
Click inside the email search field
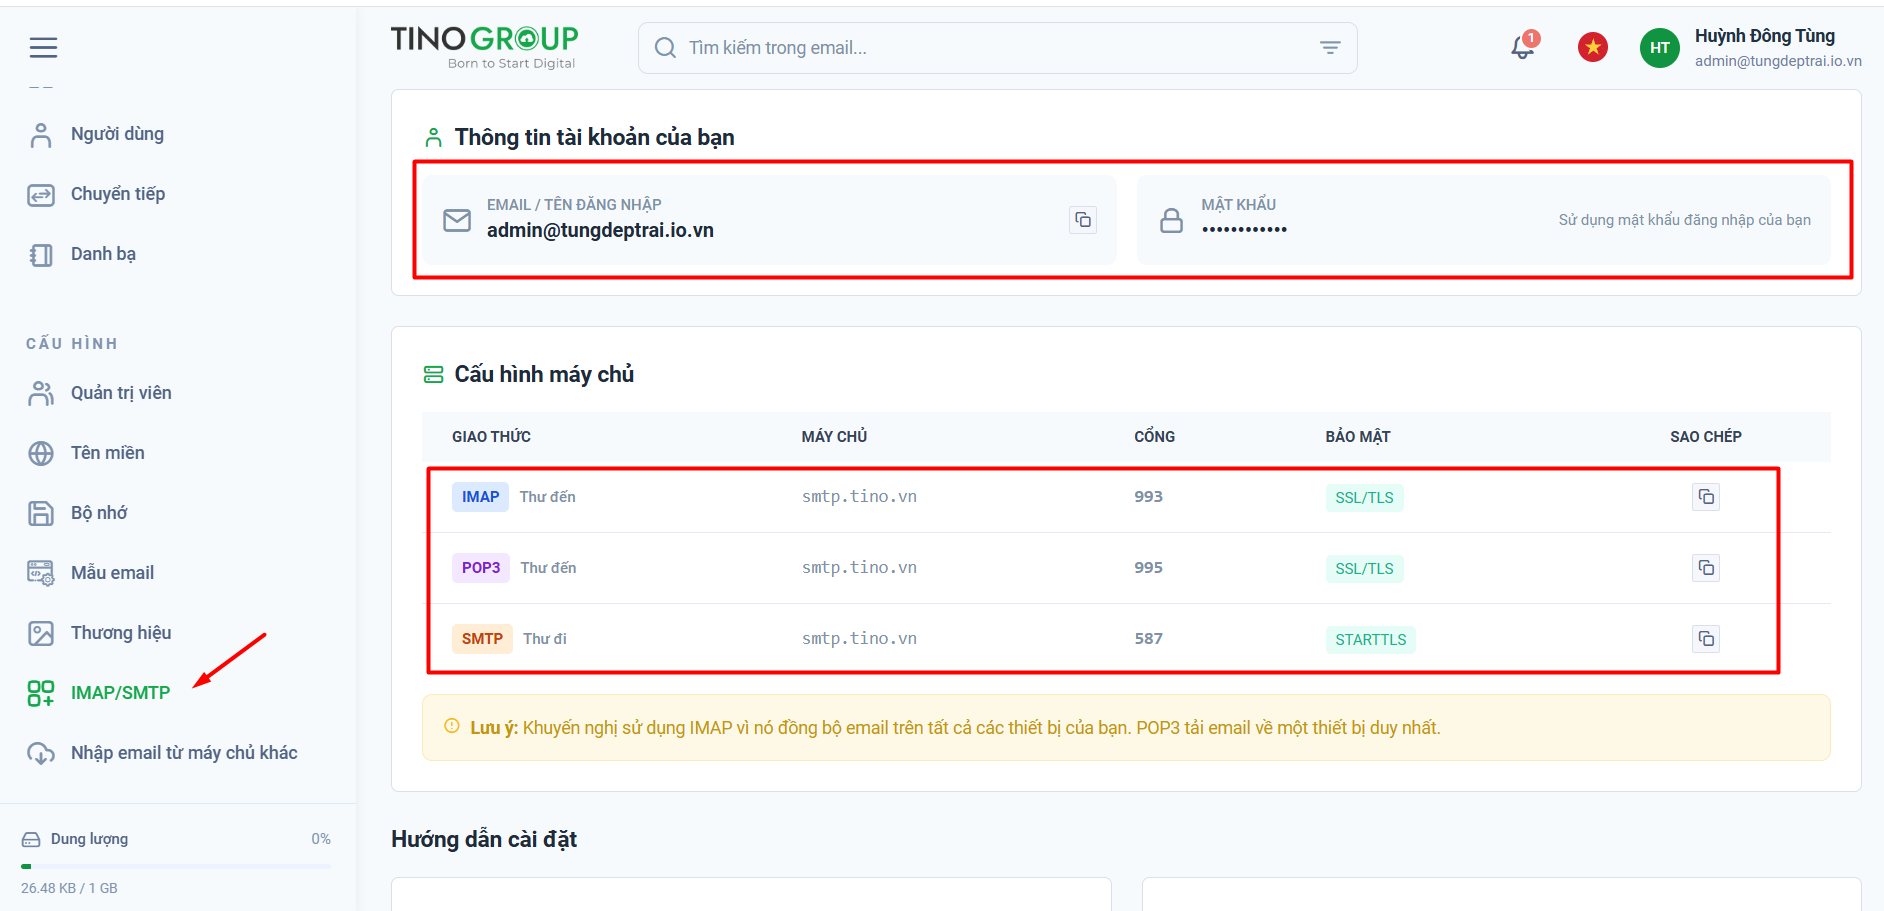(950, 47)
